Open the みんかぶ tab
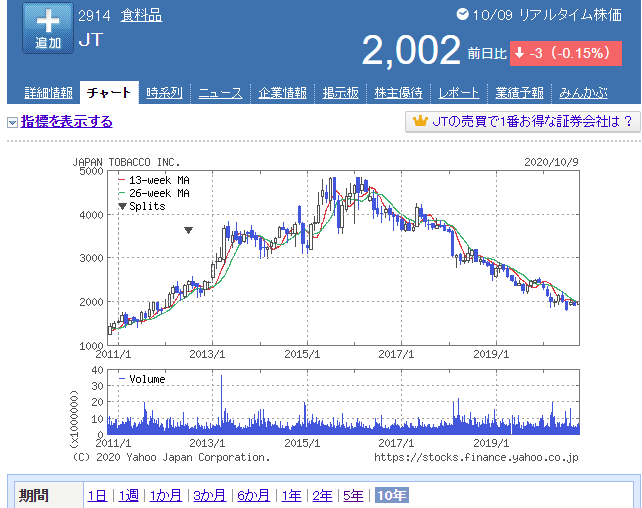Viewport: 642px width, 508px height. [x=583, y=93]
